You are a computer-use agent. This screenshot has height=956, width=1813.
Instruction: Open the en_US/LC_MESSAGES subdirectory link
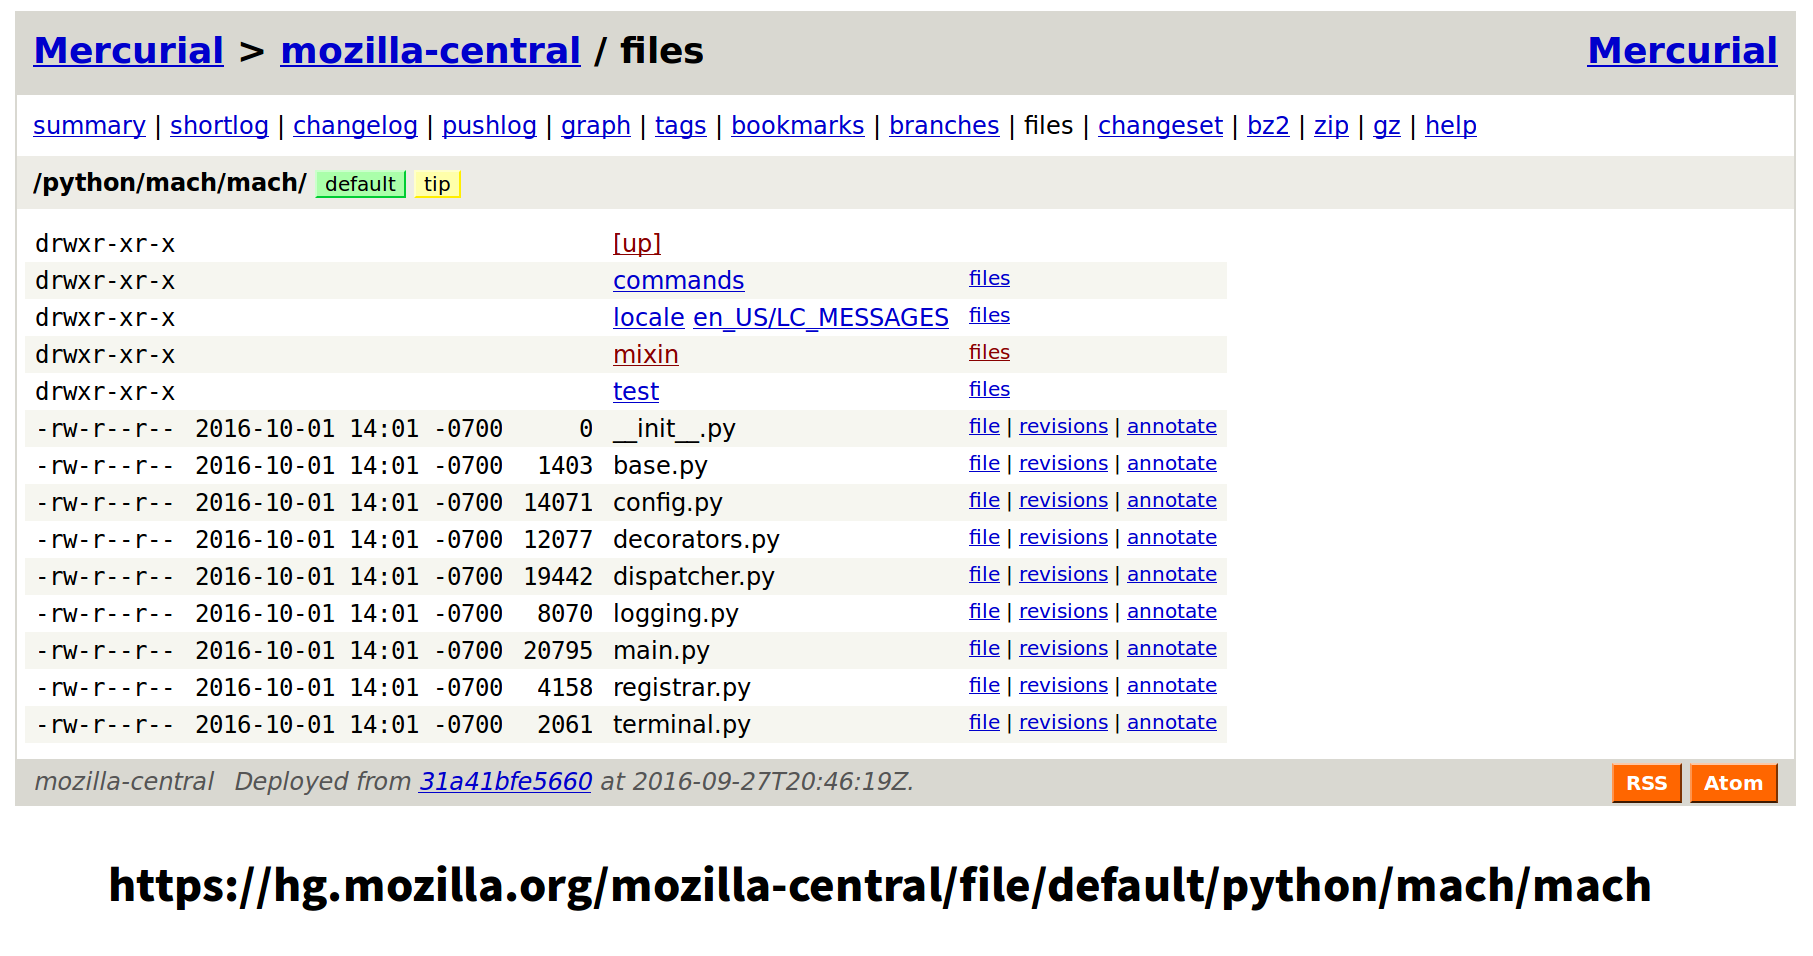820,318
